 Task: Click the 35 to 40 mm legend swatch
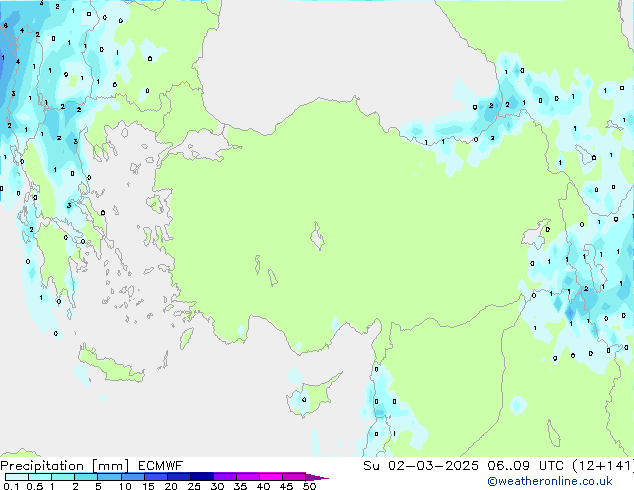[x=247, y=477]
